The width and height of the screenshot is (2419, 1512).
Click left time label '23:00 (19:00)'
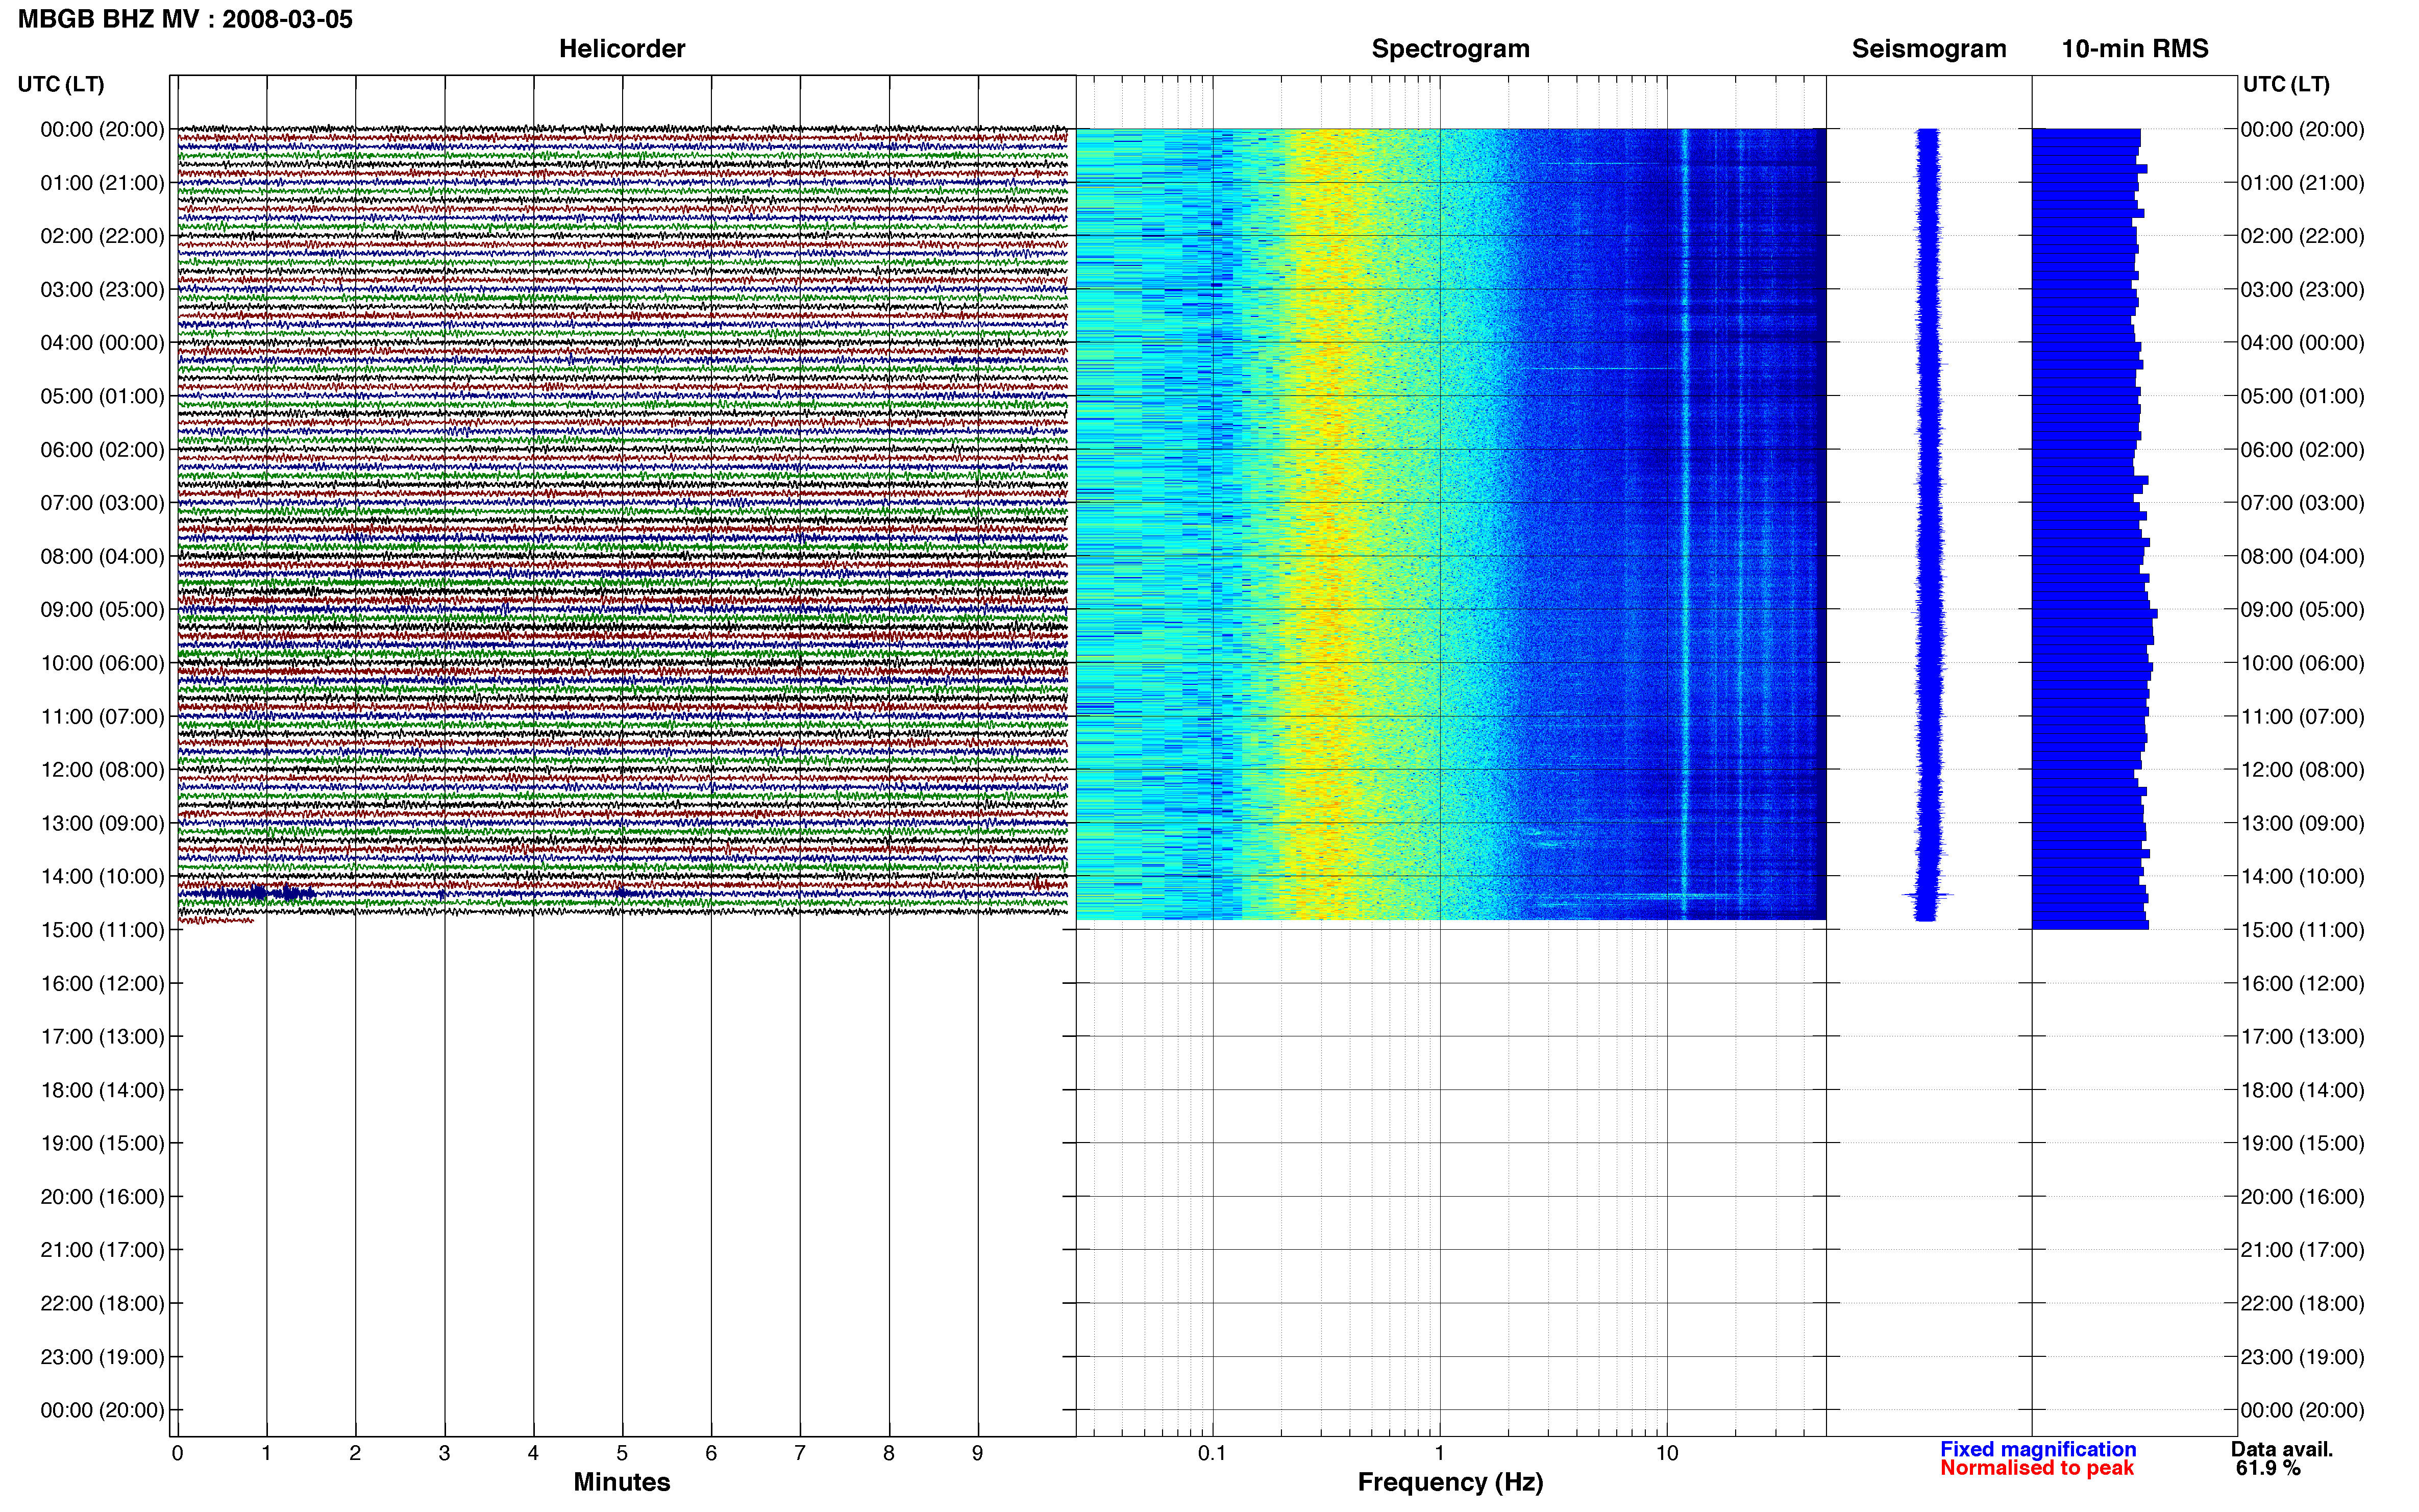pos(102,1357)
